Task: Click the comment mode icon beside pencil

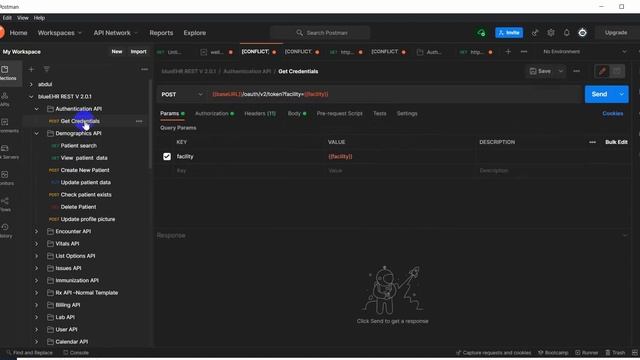Action: click(617, 71)
